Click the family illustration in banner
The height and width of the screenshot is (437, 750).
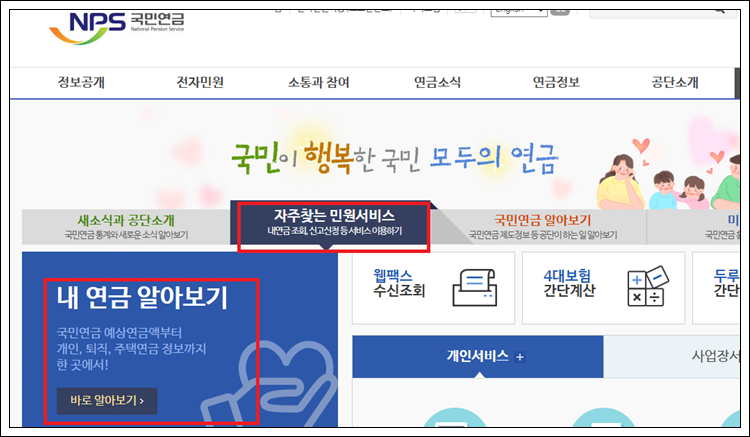tap(668, 175)
